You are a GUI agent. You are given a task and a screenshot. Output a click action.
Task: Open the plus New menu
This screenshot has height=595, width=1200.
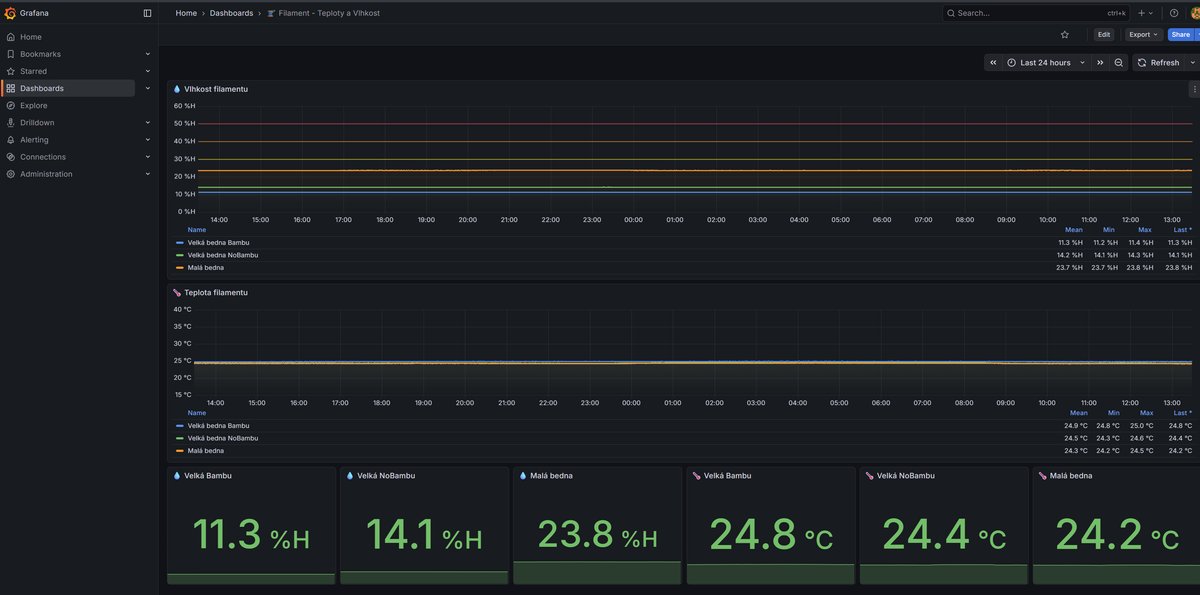point(1145,13)
